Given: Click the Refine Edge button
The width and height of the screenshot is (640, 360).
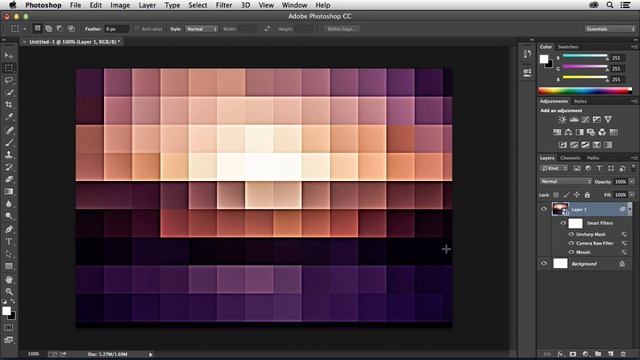Looking at the screenshot, I should tap(342, 29).
